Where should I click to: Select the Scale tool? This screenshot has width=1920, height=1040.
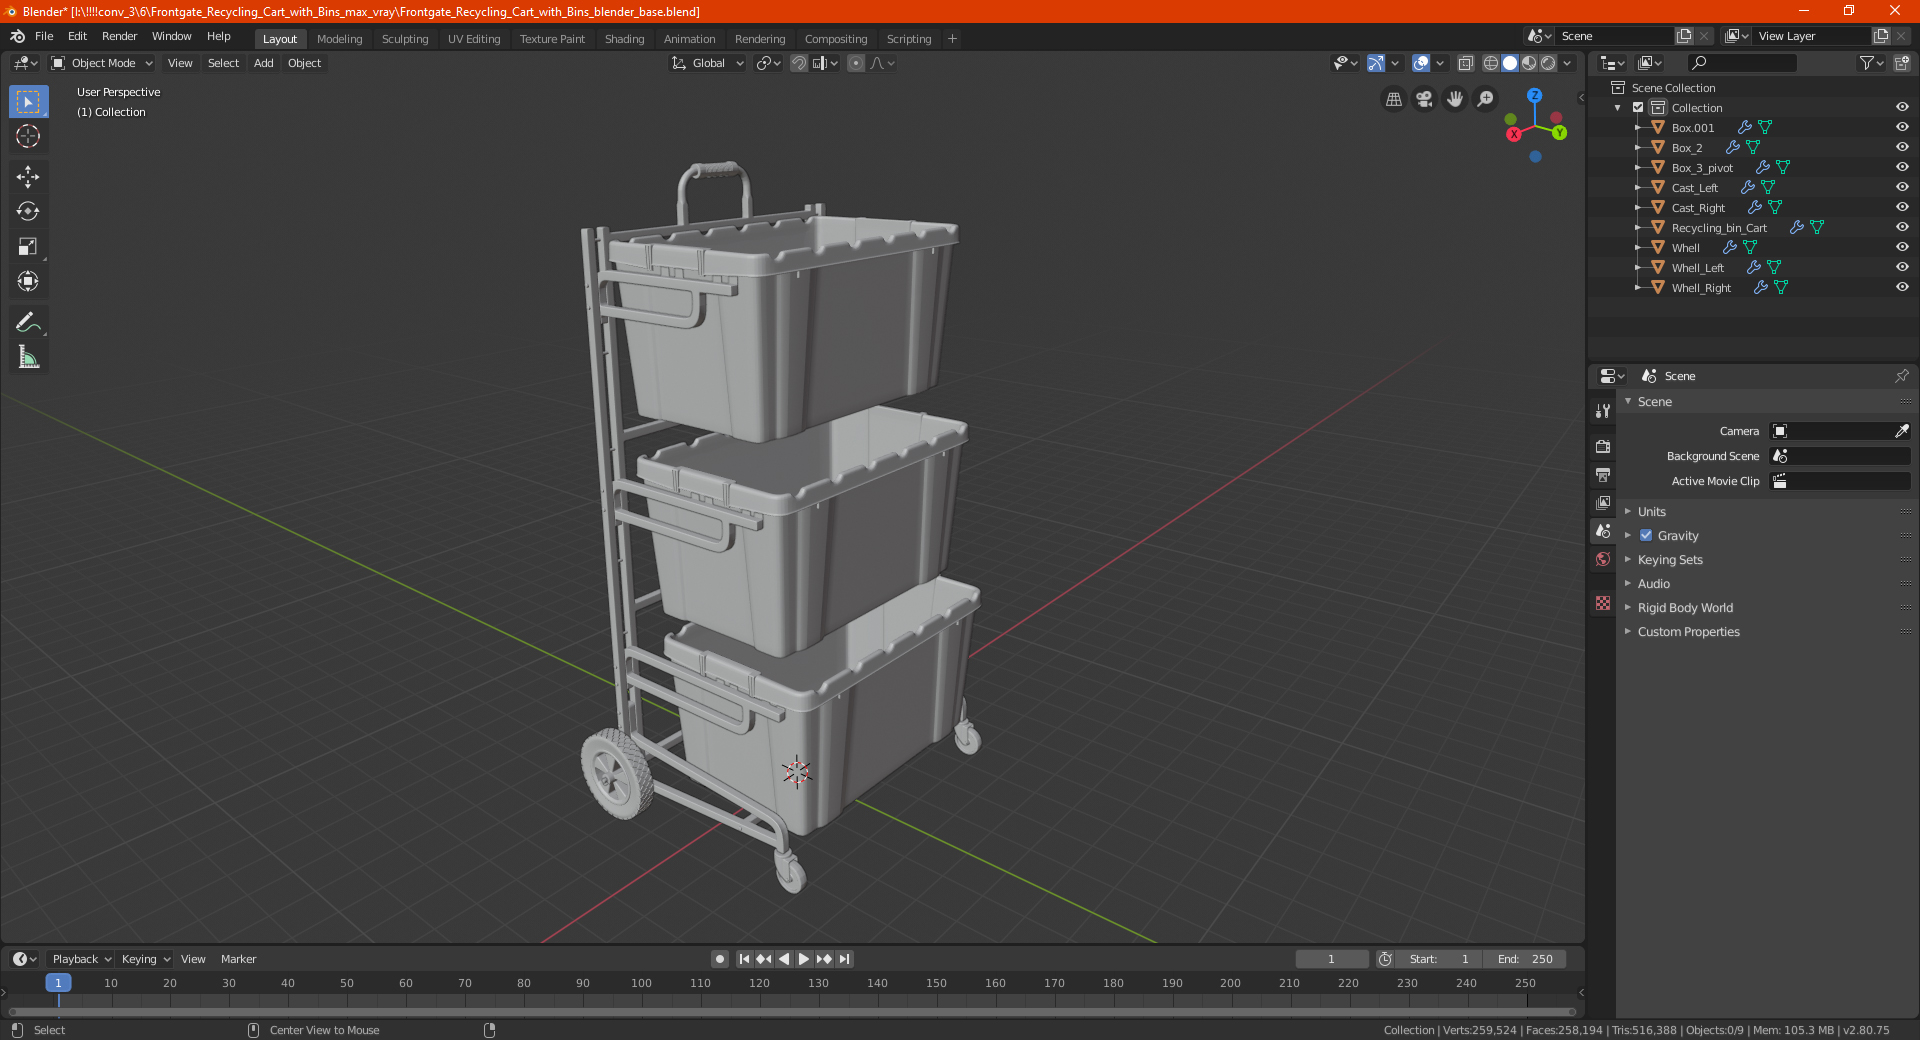click(x=28, y=246)
